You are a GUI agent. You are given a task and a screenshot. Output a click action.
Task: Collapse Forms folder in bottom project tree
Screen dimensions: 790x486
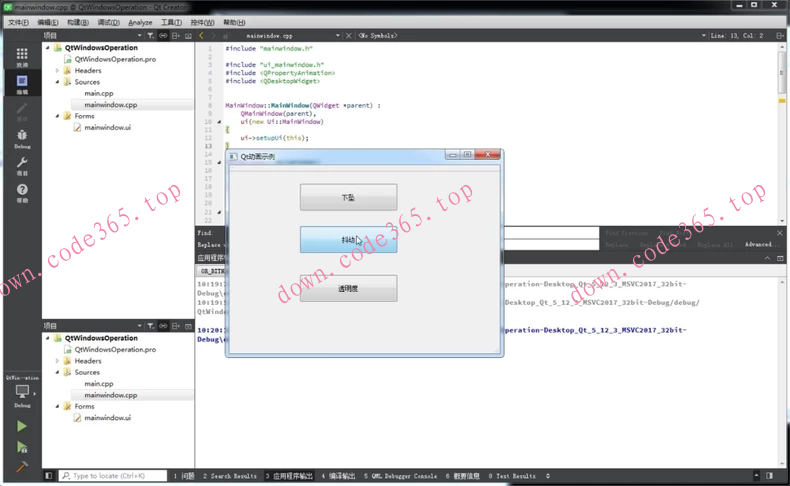[x=58, y=407]
